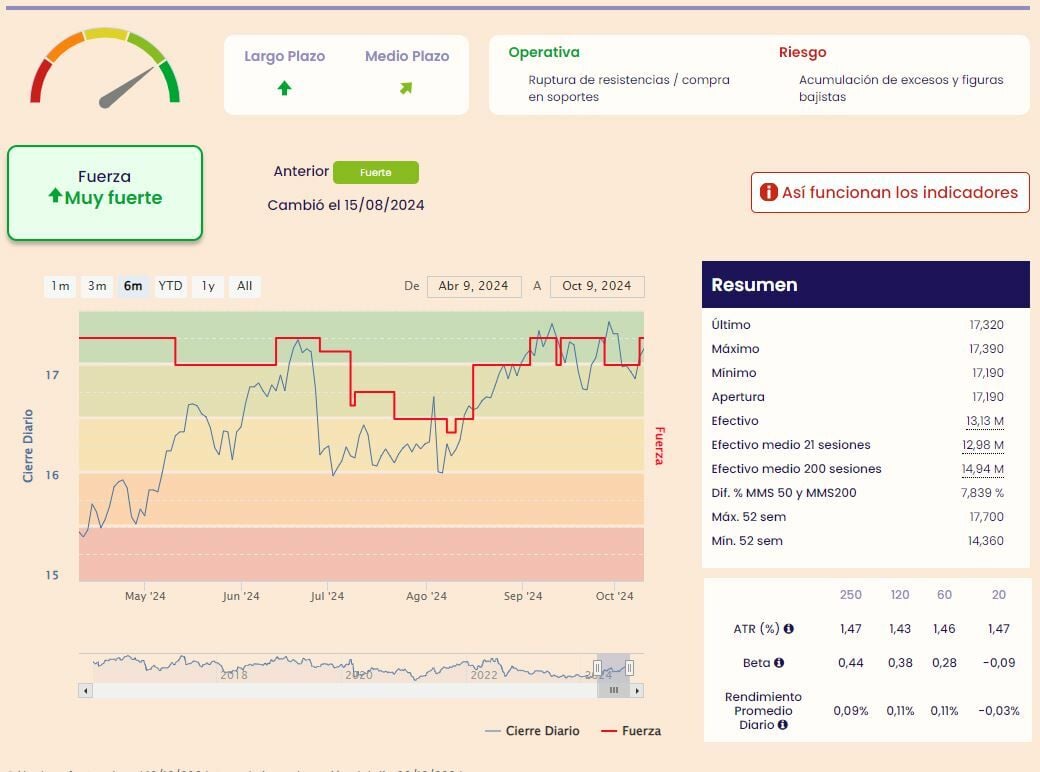The image size is (1040, 772).
Task: Click the Fuerza Muy fuerte card
Action: click(x=105, y=193)
